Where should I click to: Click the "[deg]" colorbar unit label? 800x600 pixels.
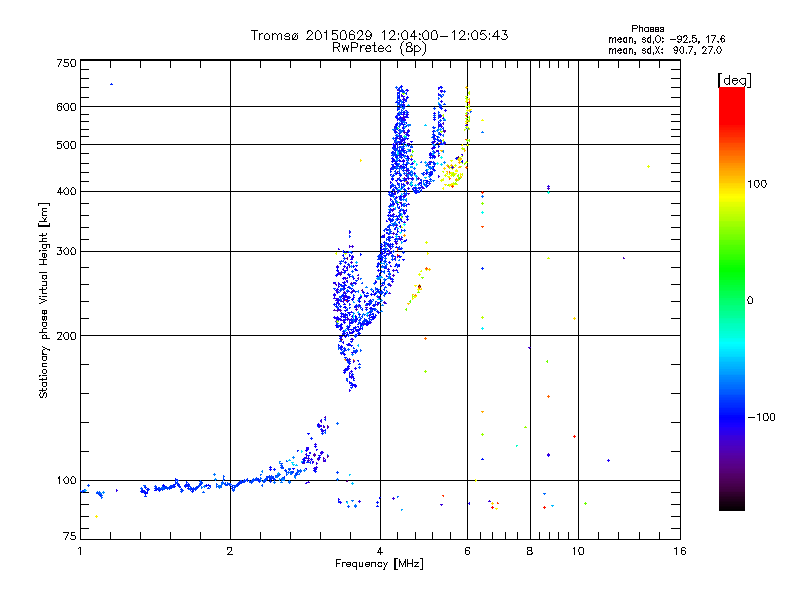[734, 80]
